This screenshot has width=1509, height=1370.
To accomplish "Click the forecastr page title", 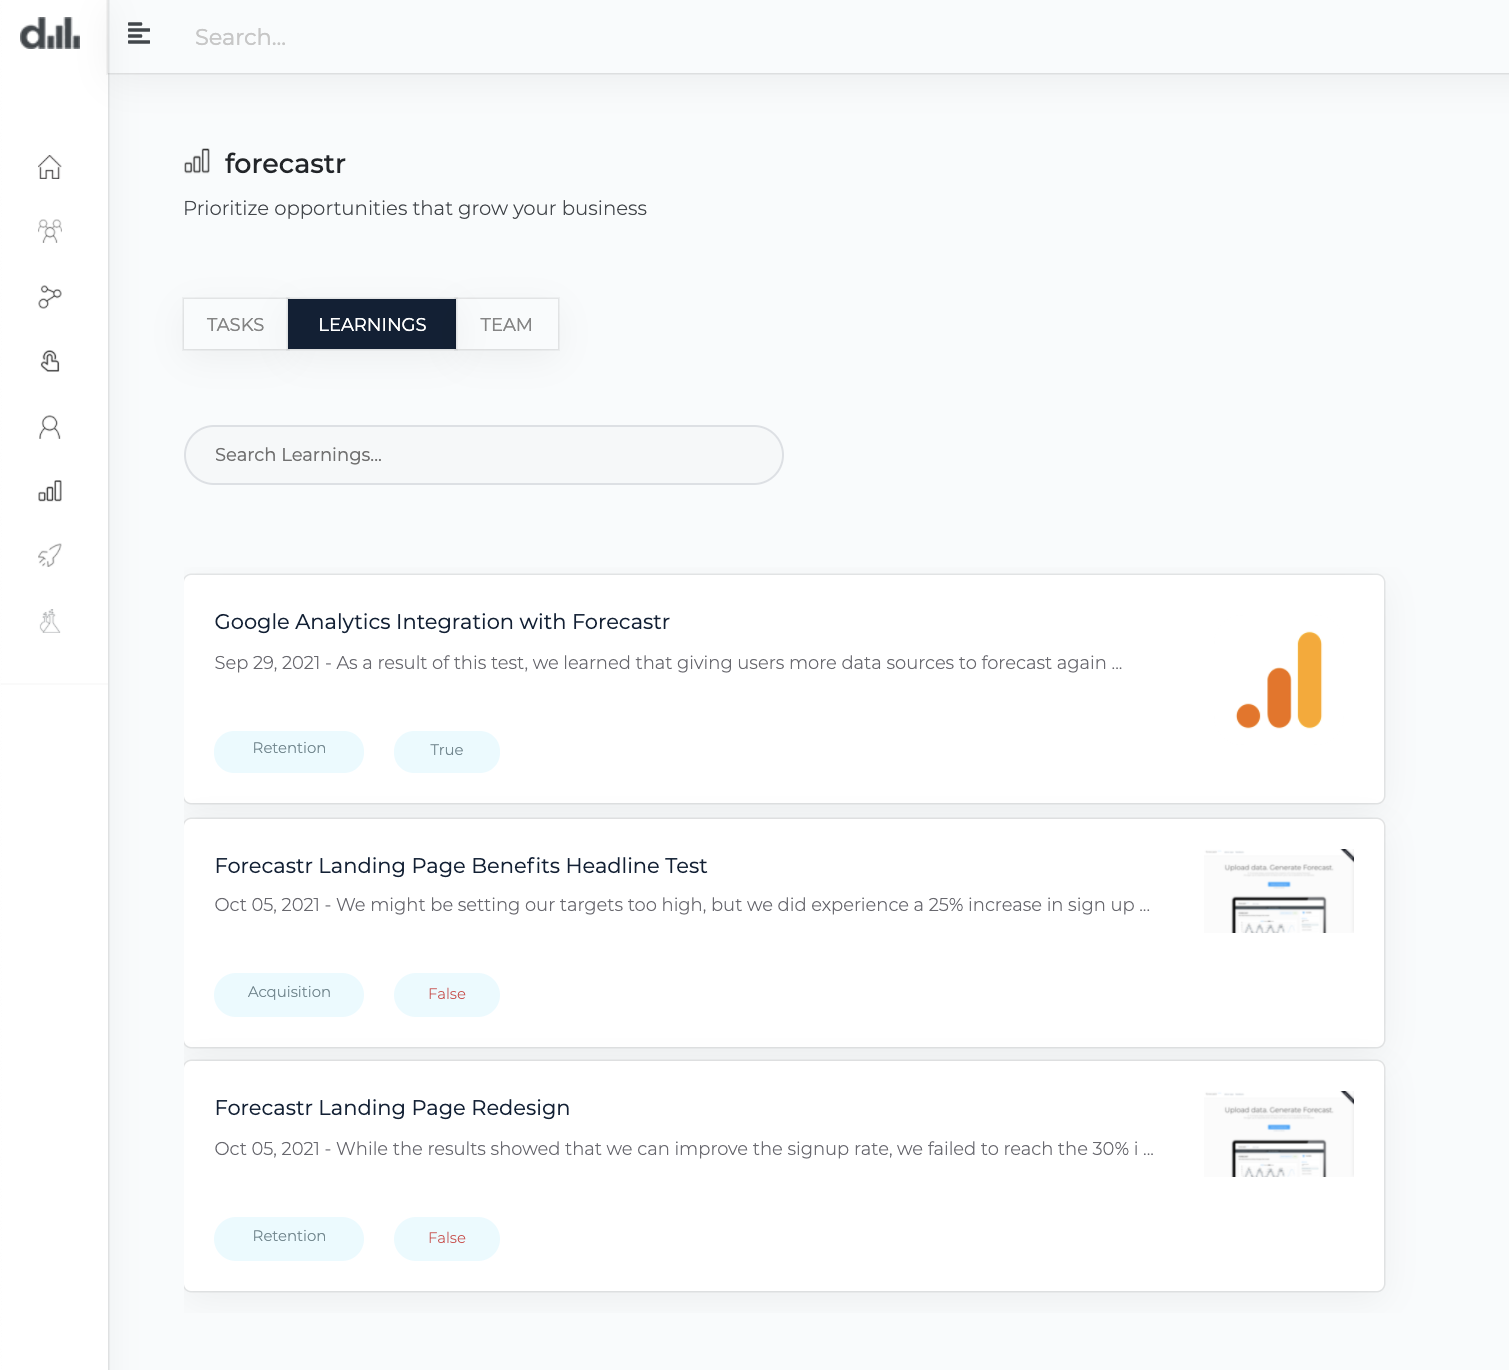I will pyautogui.click(x=285, y=163).
